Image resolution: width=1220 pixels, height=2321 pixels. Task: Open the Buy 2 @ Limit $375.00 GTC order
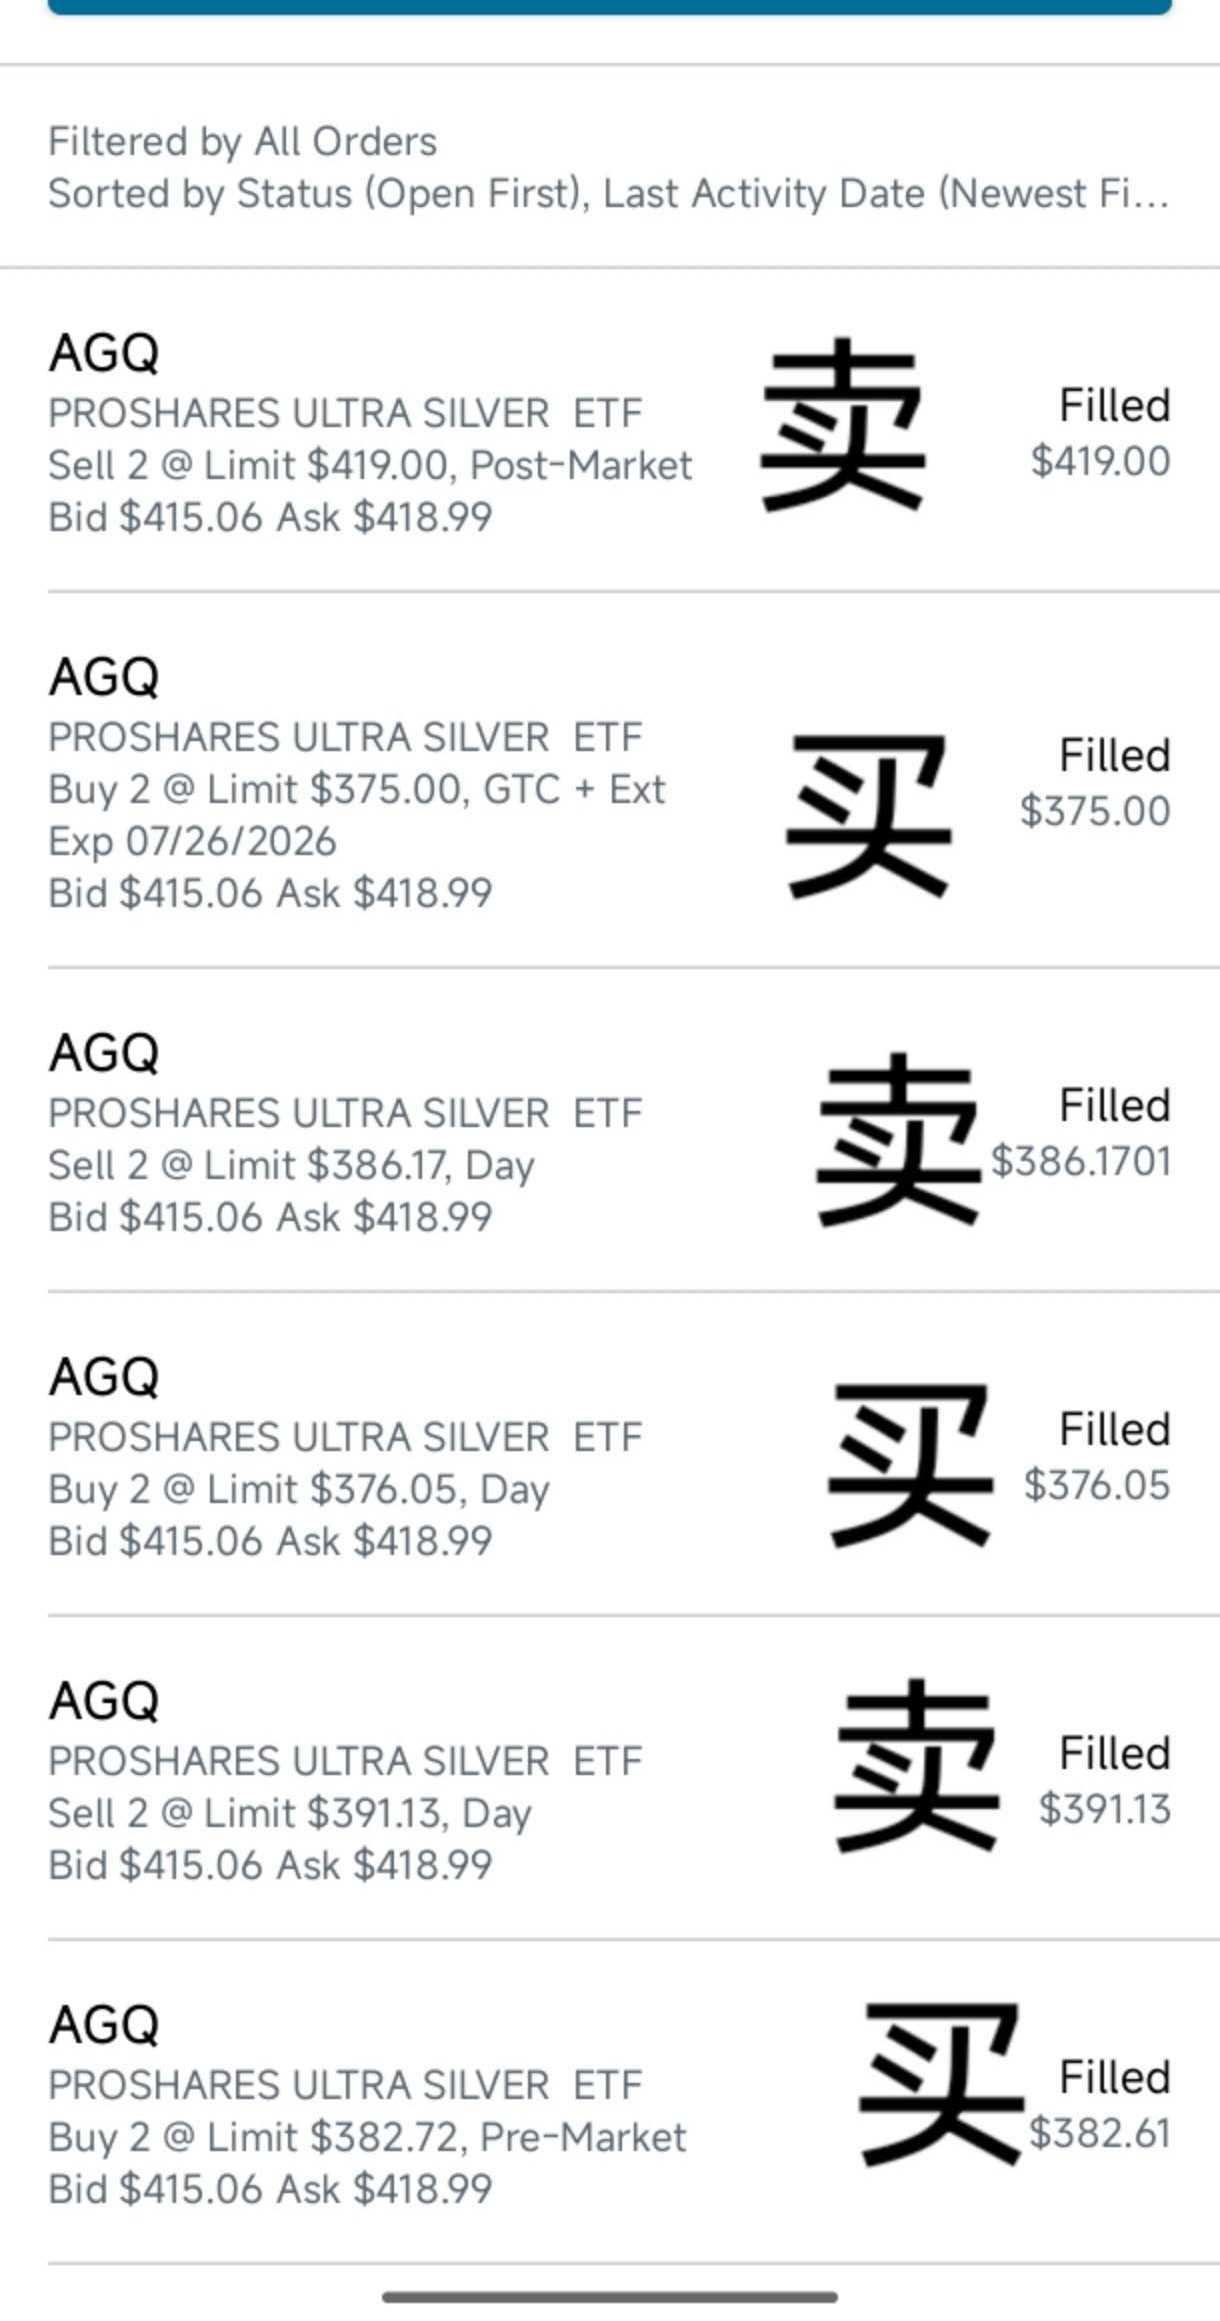pyautogui.click(x=356, y=790)
